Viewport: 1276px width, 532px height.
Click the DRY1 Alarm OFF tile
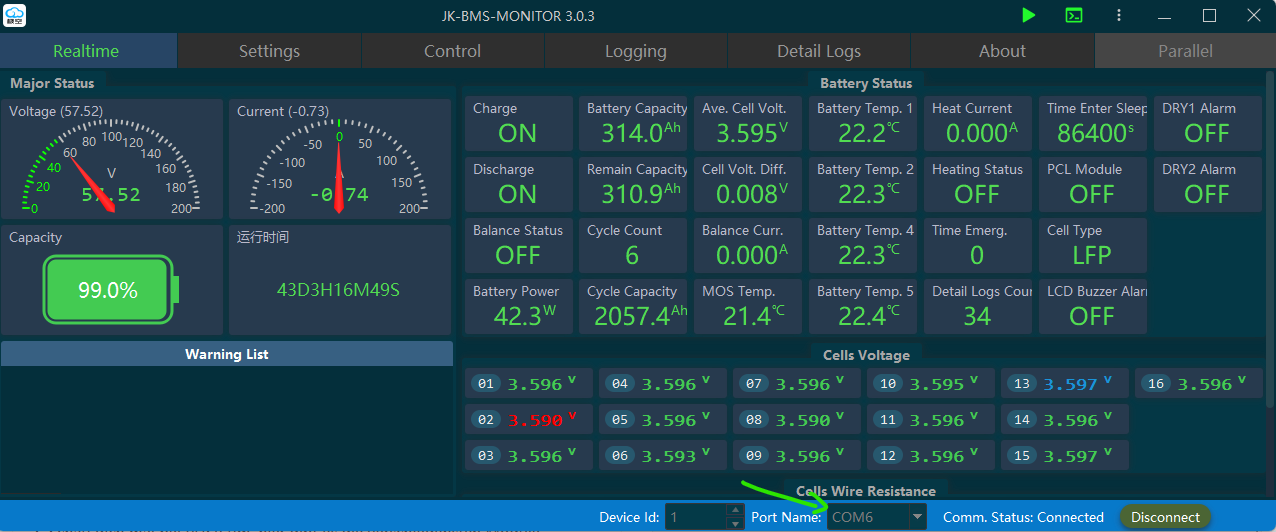click(1208, 123)
